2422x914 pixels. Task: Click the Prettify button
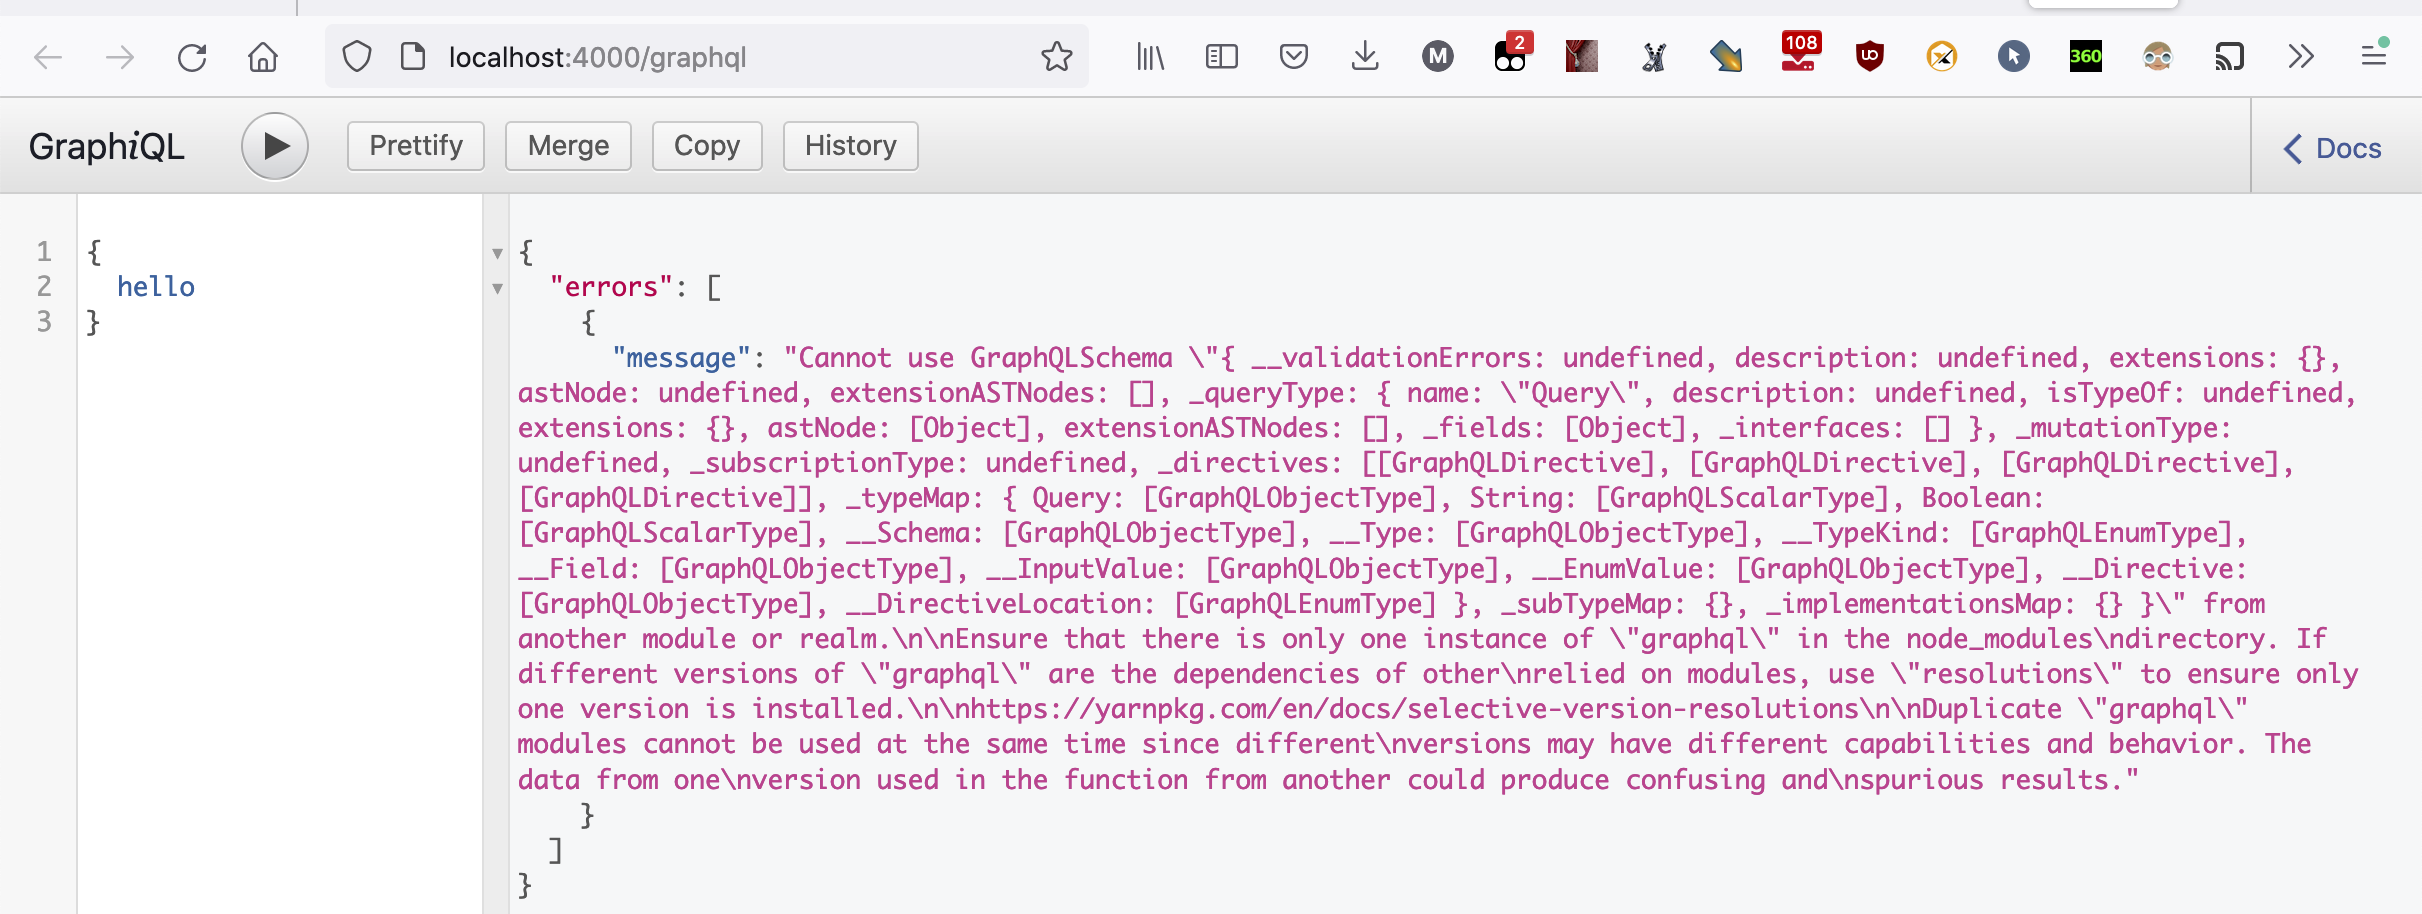416,146
